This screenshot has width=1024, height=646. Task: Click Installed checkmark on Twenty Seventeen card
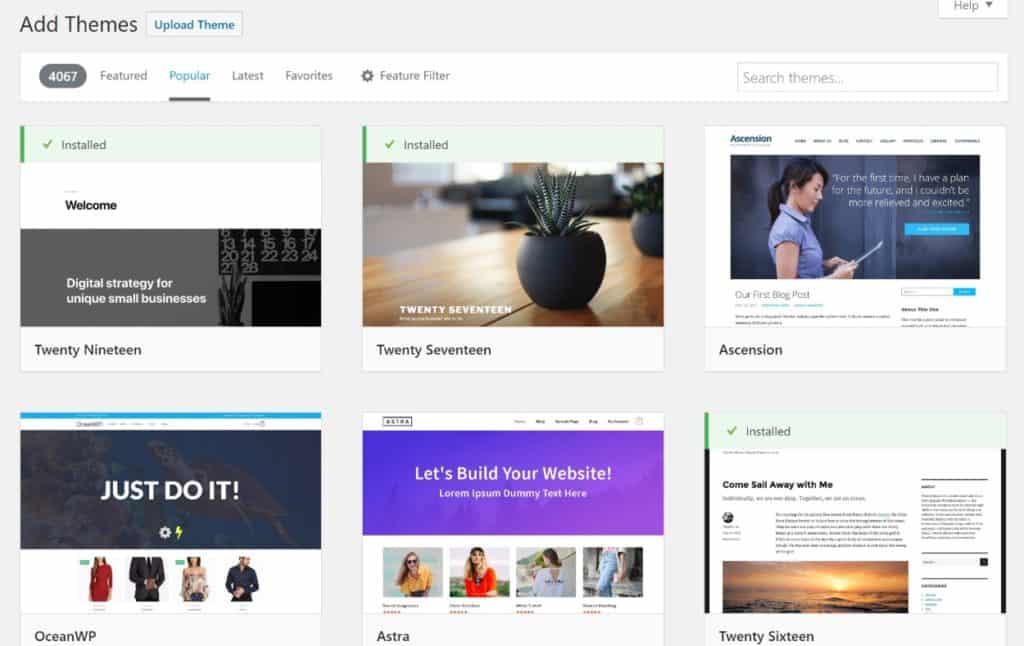[389, 144]
